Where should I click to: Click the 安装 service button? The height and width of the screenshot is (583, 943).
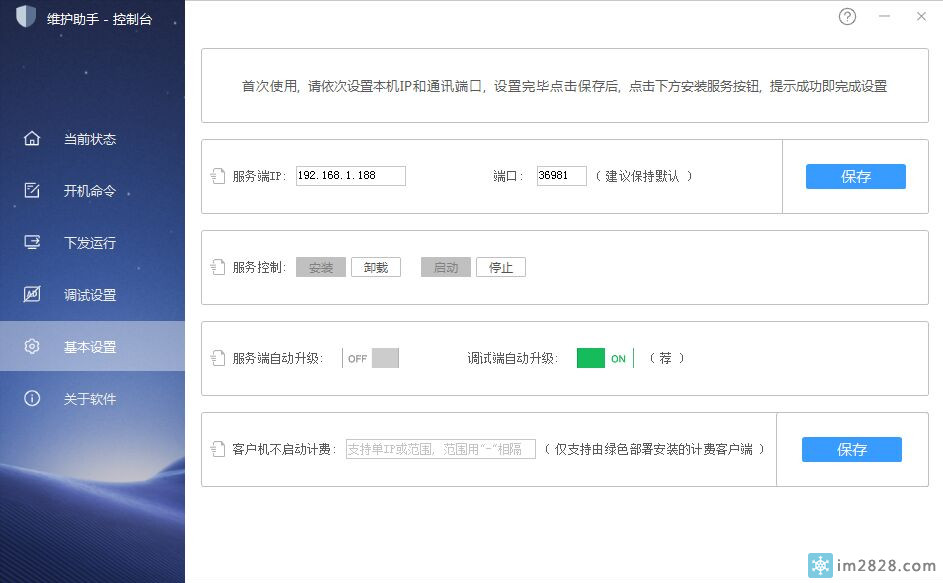321,267
